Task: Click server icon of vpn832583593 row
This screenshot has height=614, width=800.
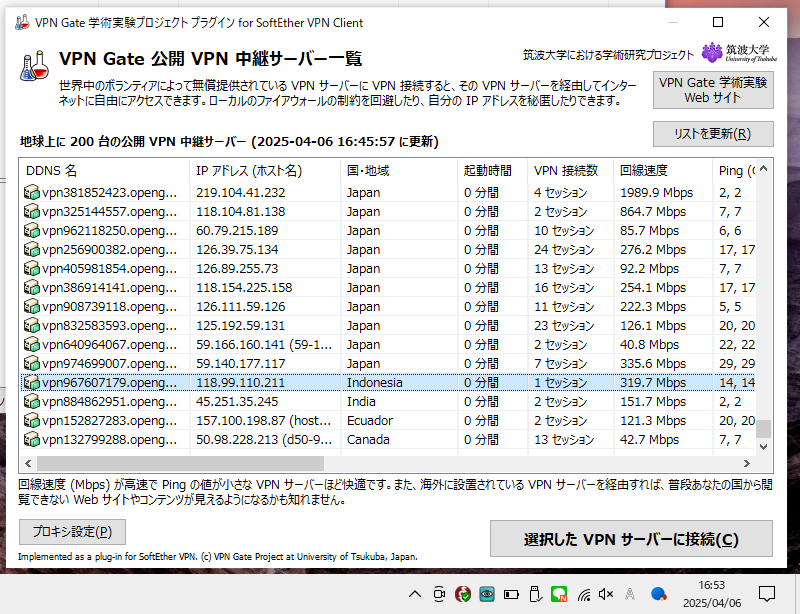Action: pyautogui.click(x=32, y=325)
